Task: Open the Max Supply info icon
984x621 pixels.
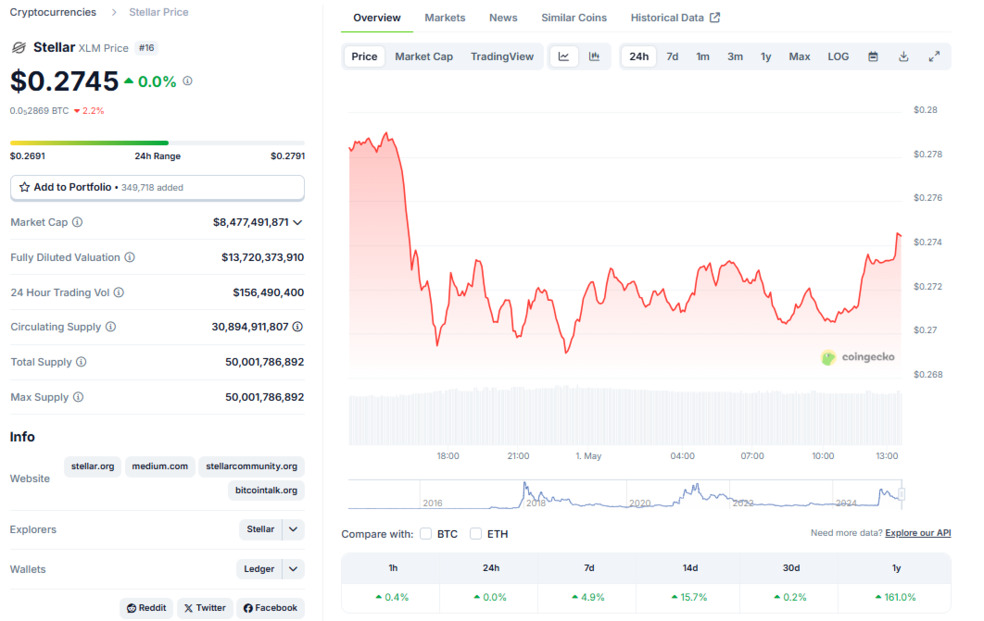Action: (78, 397)
